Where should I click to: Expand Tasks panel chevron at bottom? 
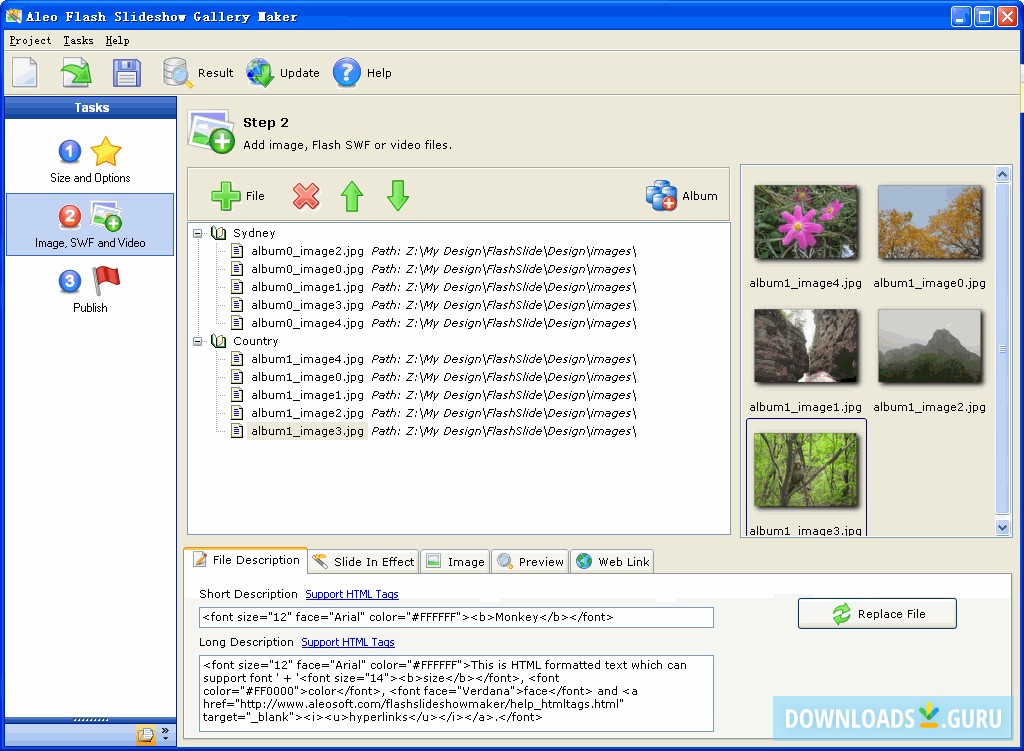[165, 735]
